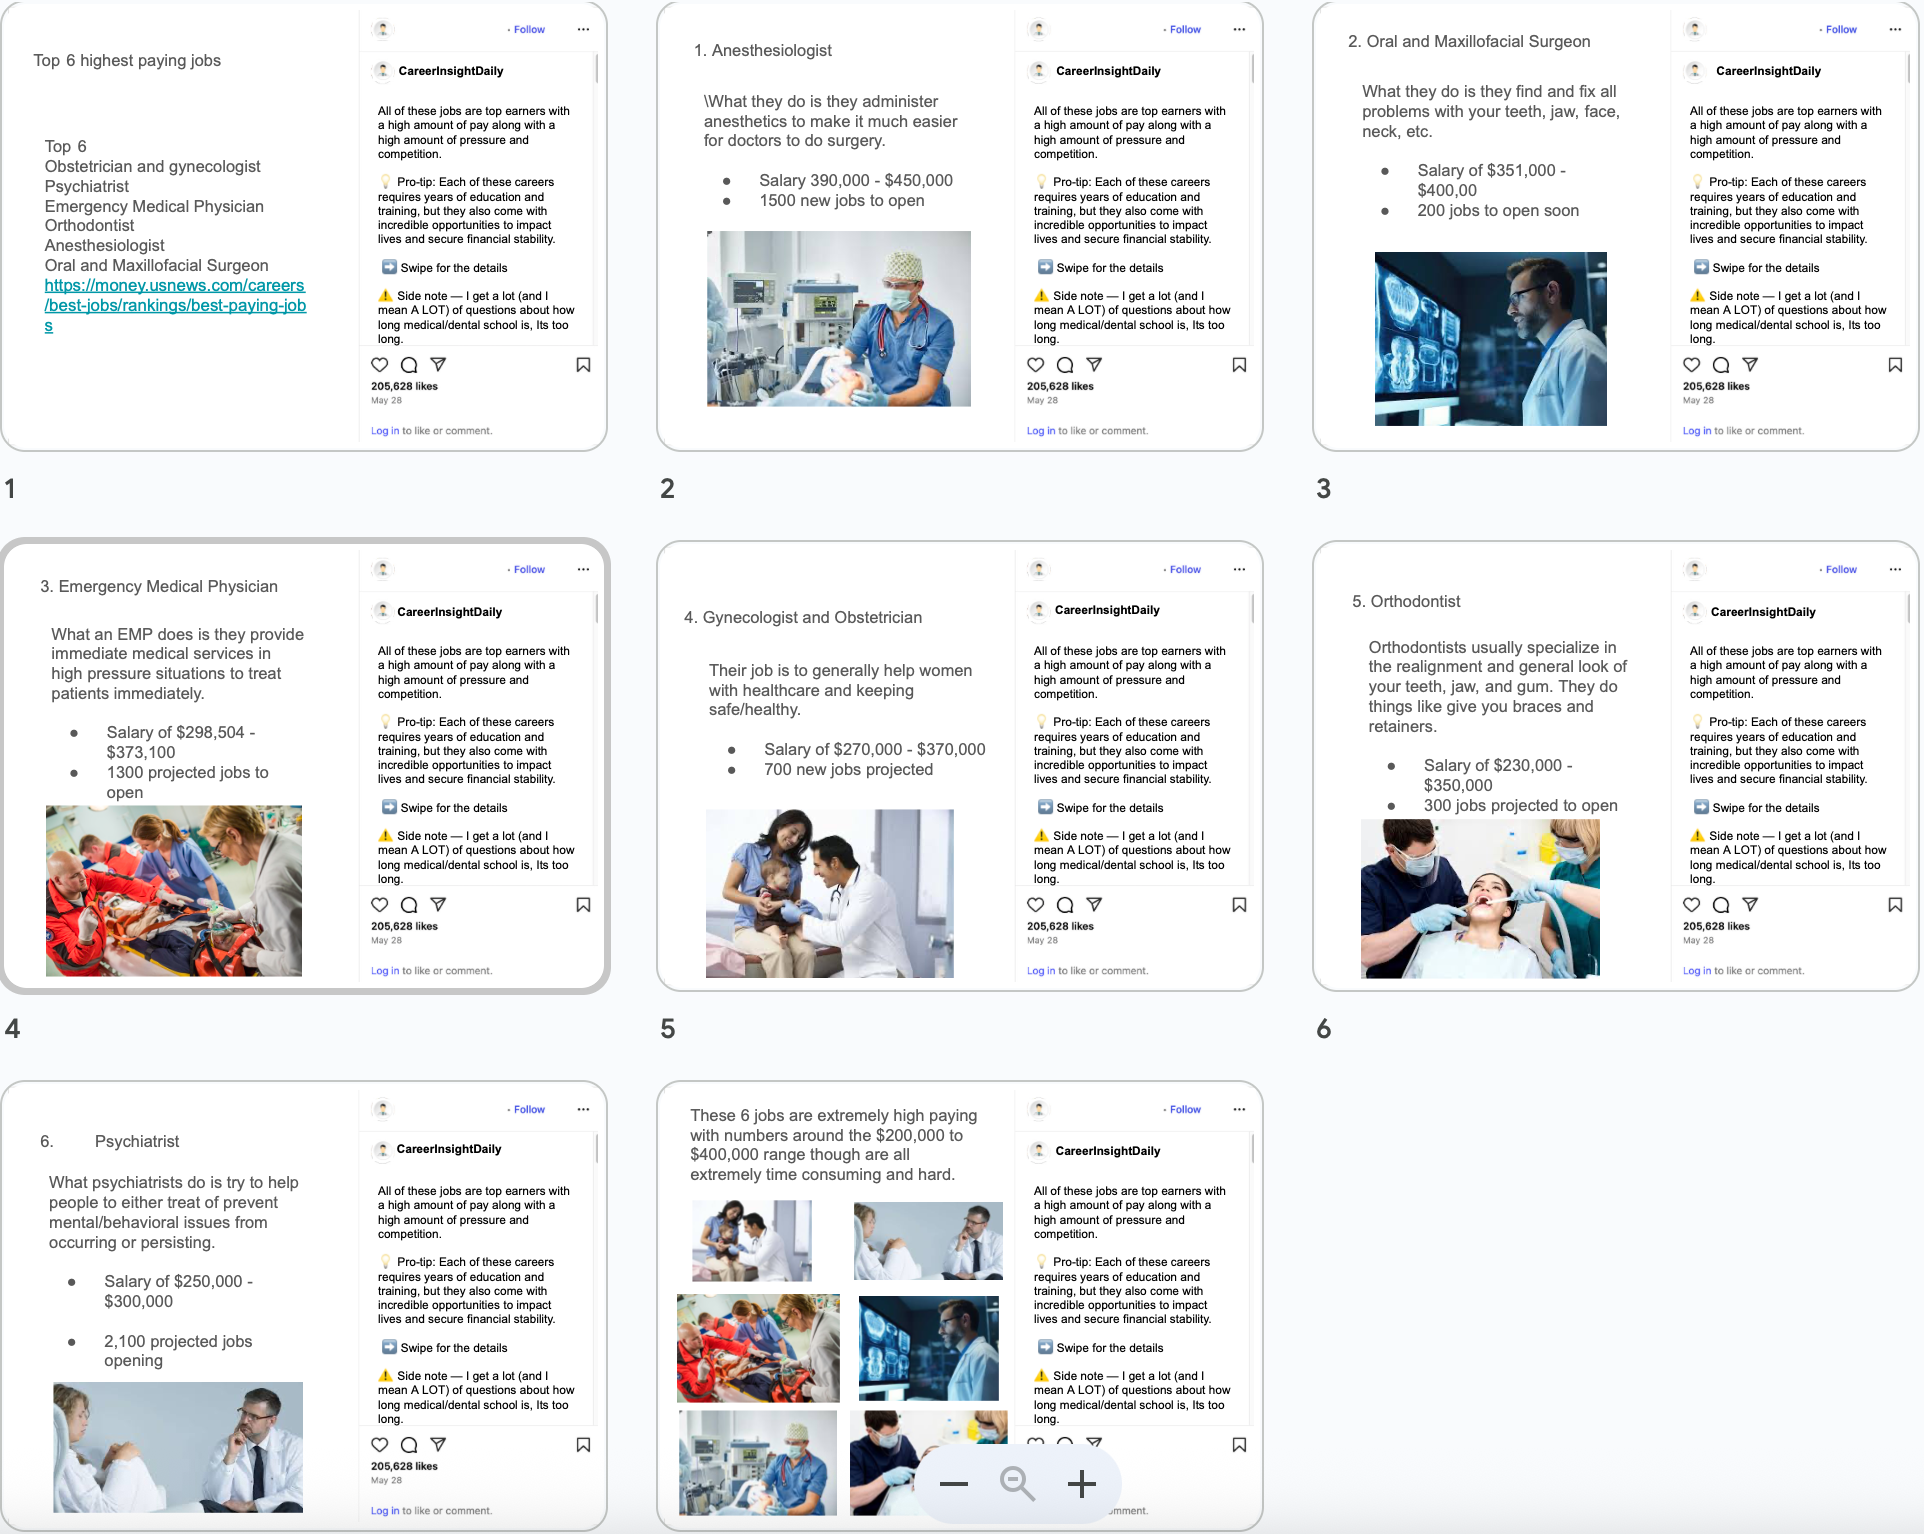Click the zoom in plus button
The image size is (1924, 1534).
click(x=1081, y=1484)
